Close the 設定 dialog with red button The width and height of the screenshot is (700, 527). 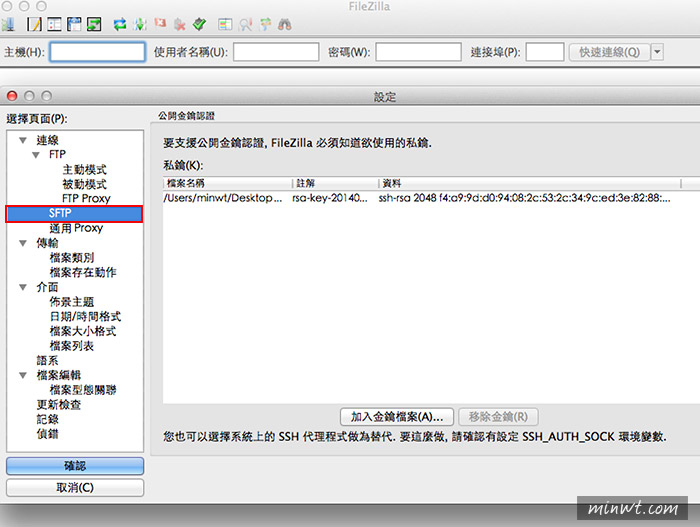click(x=12, y=96)
